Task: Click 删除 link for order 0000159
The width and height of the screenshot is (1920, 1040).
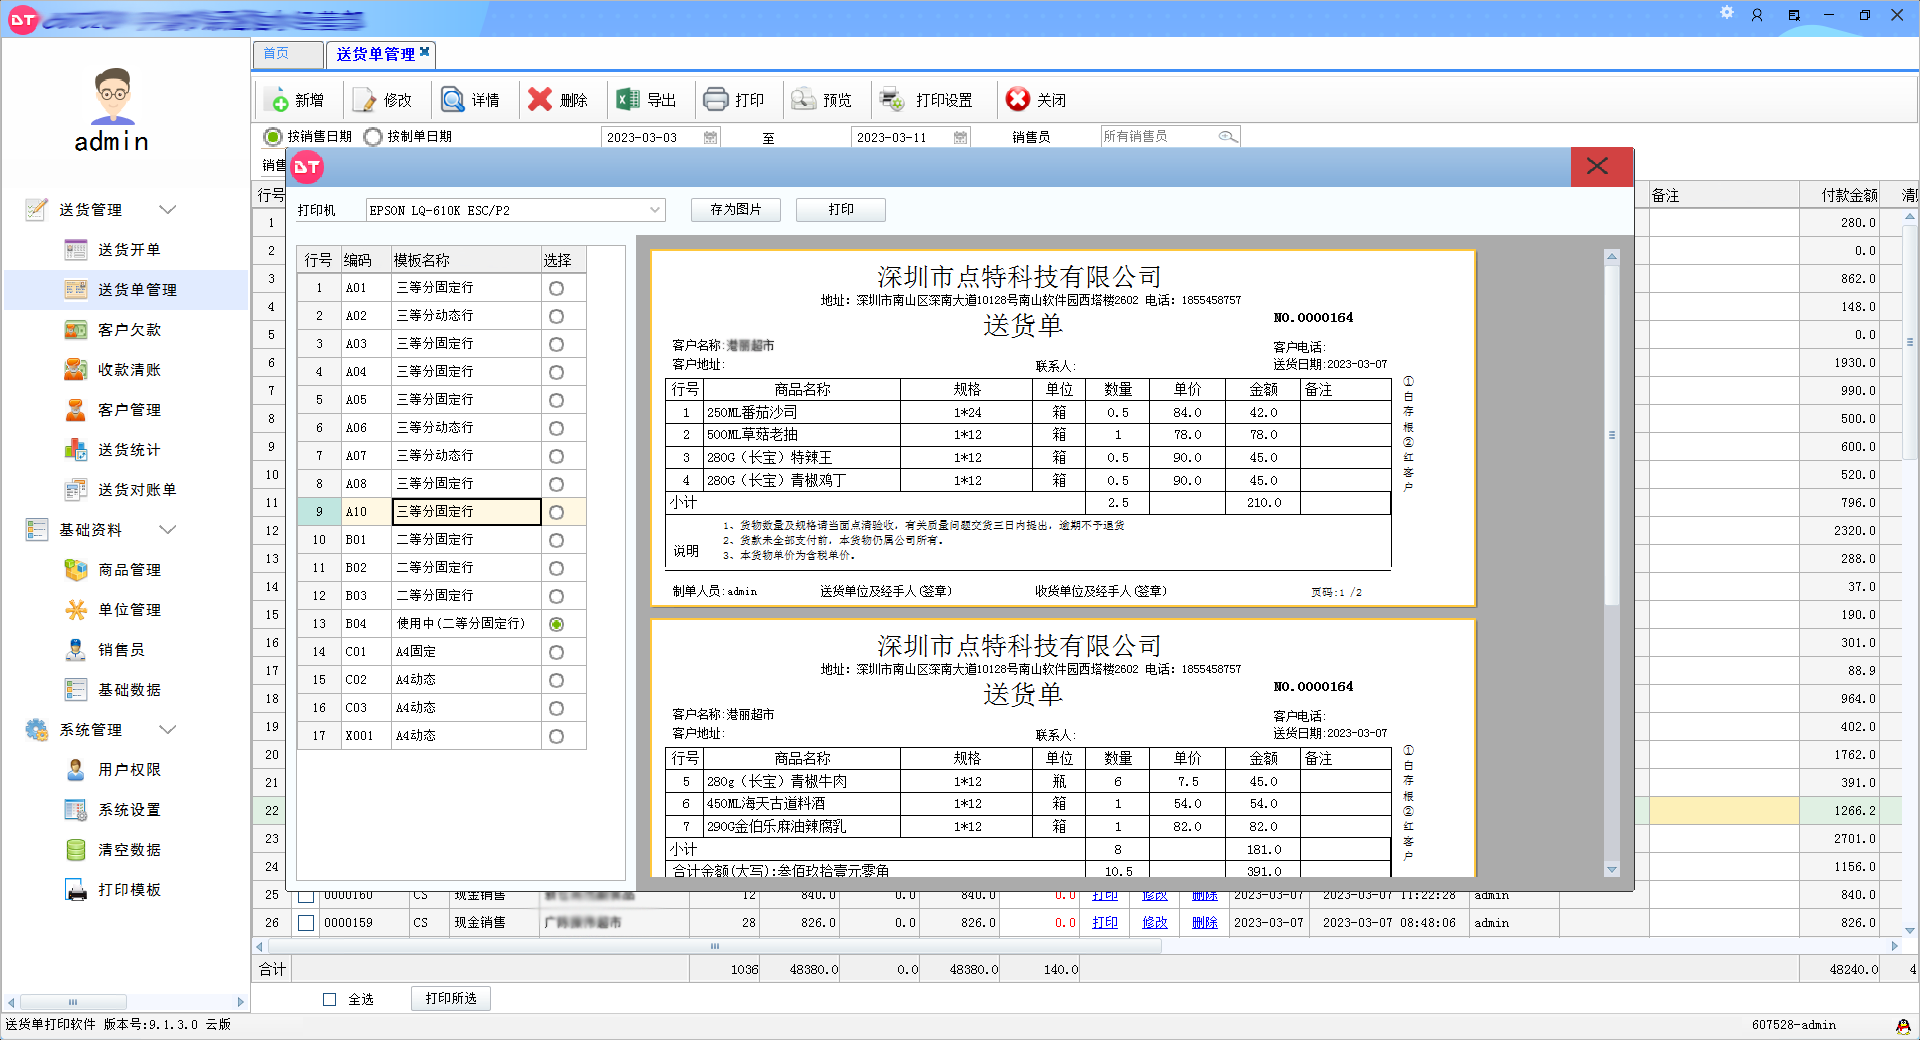Action: (x=1204, y=922)
